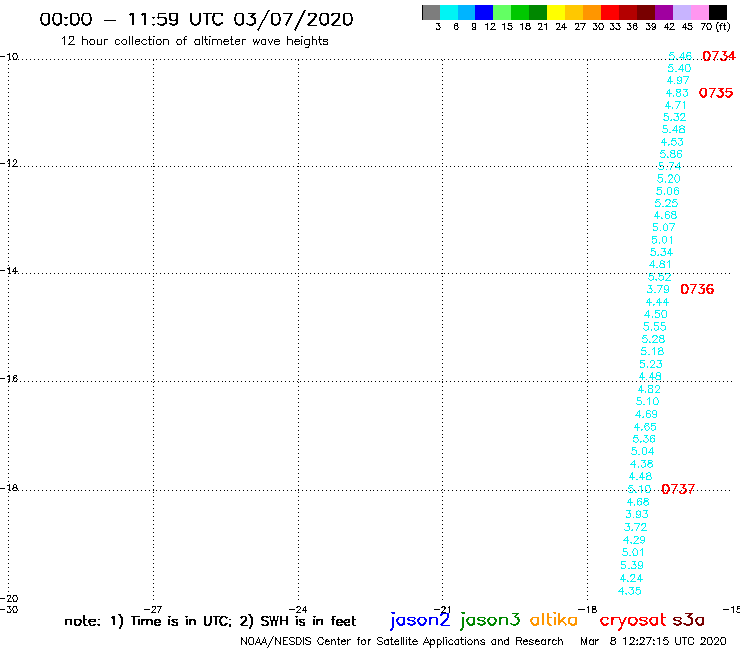Click wave height value 4.24
This screenshot has height=650, width=740.
[x=631, y=578]
